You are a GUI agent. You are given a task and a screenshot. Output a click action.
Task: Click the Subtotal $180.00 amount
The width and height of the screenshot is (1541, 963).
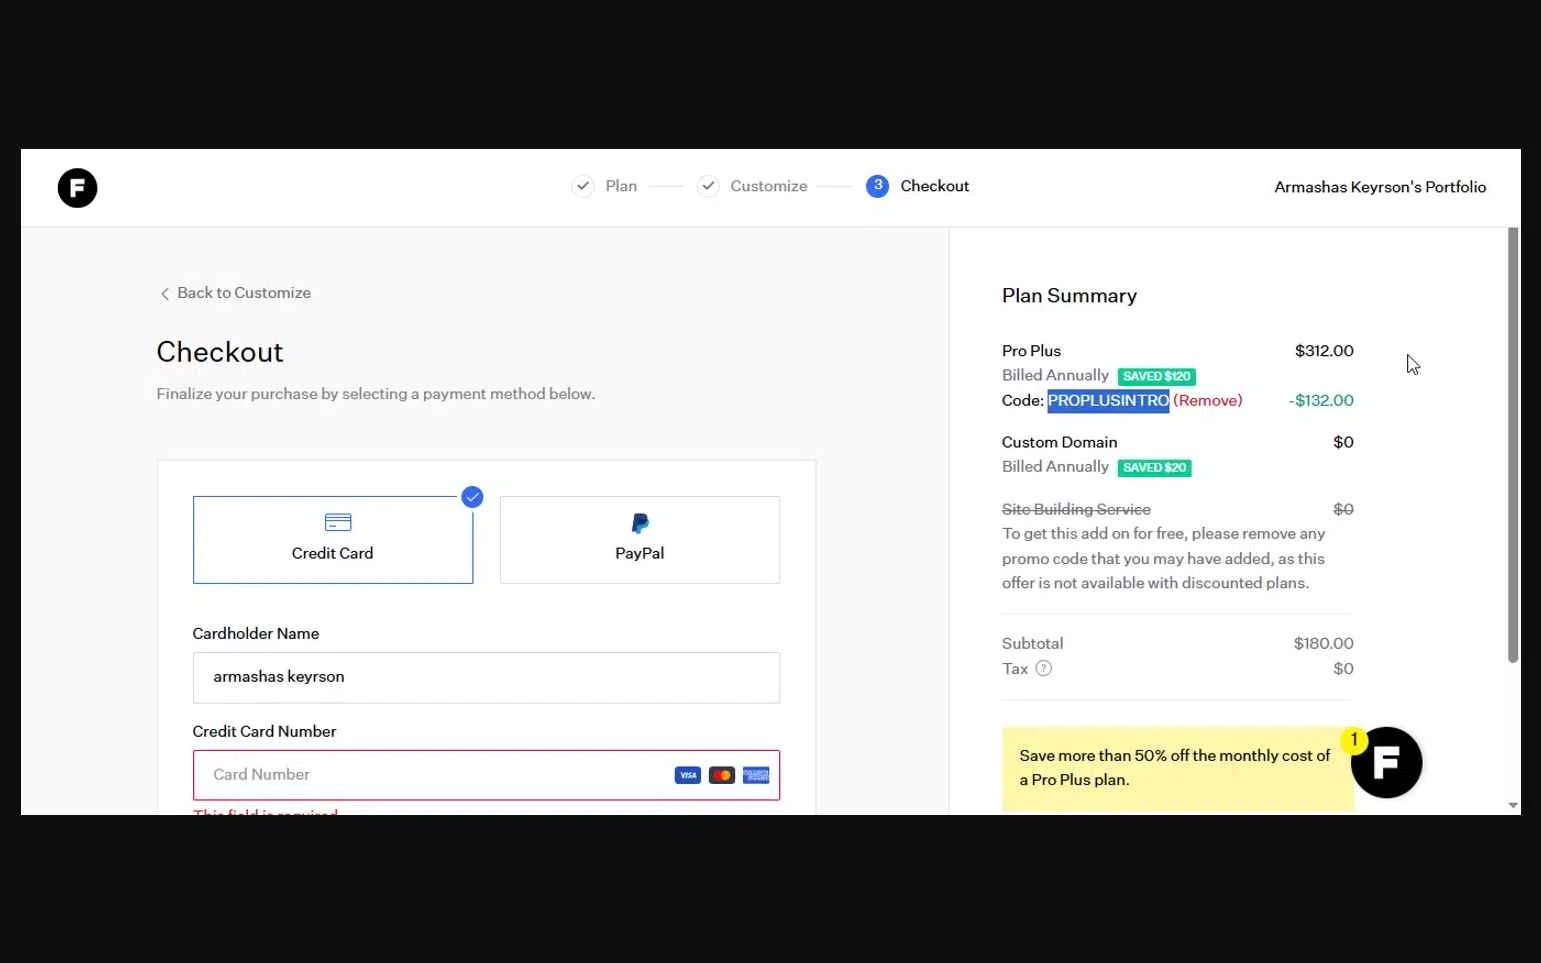pos(1323,643)
